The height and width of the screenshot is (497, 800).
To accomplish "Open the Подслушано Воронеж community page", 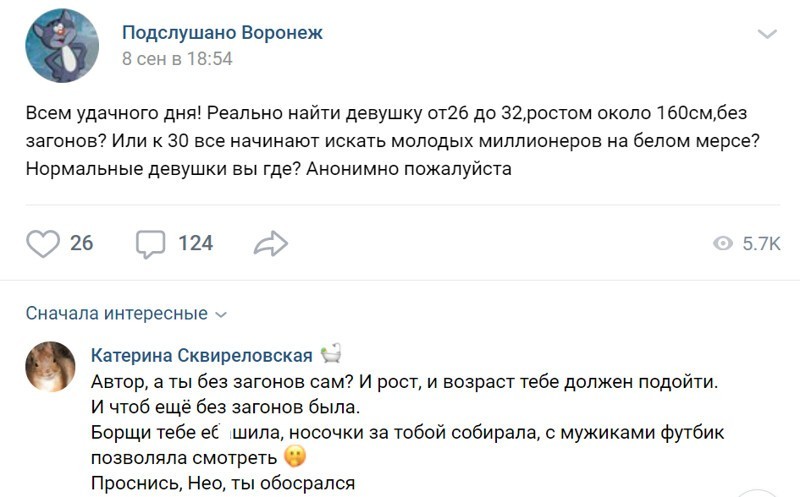I will point(222,33).
